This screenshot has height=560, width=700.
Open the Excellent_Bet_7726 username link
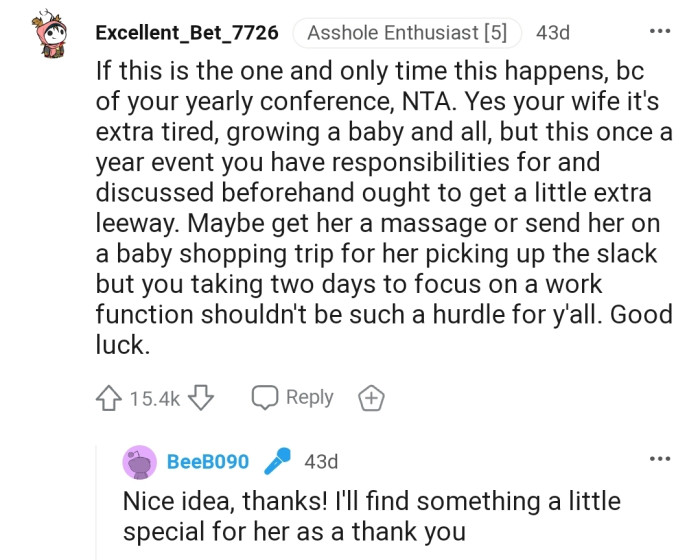(187, 33)
